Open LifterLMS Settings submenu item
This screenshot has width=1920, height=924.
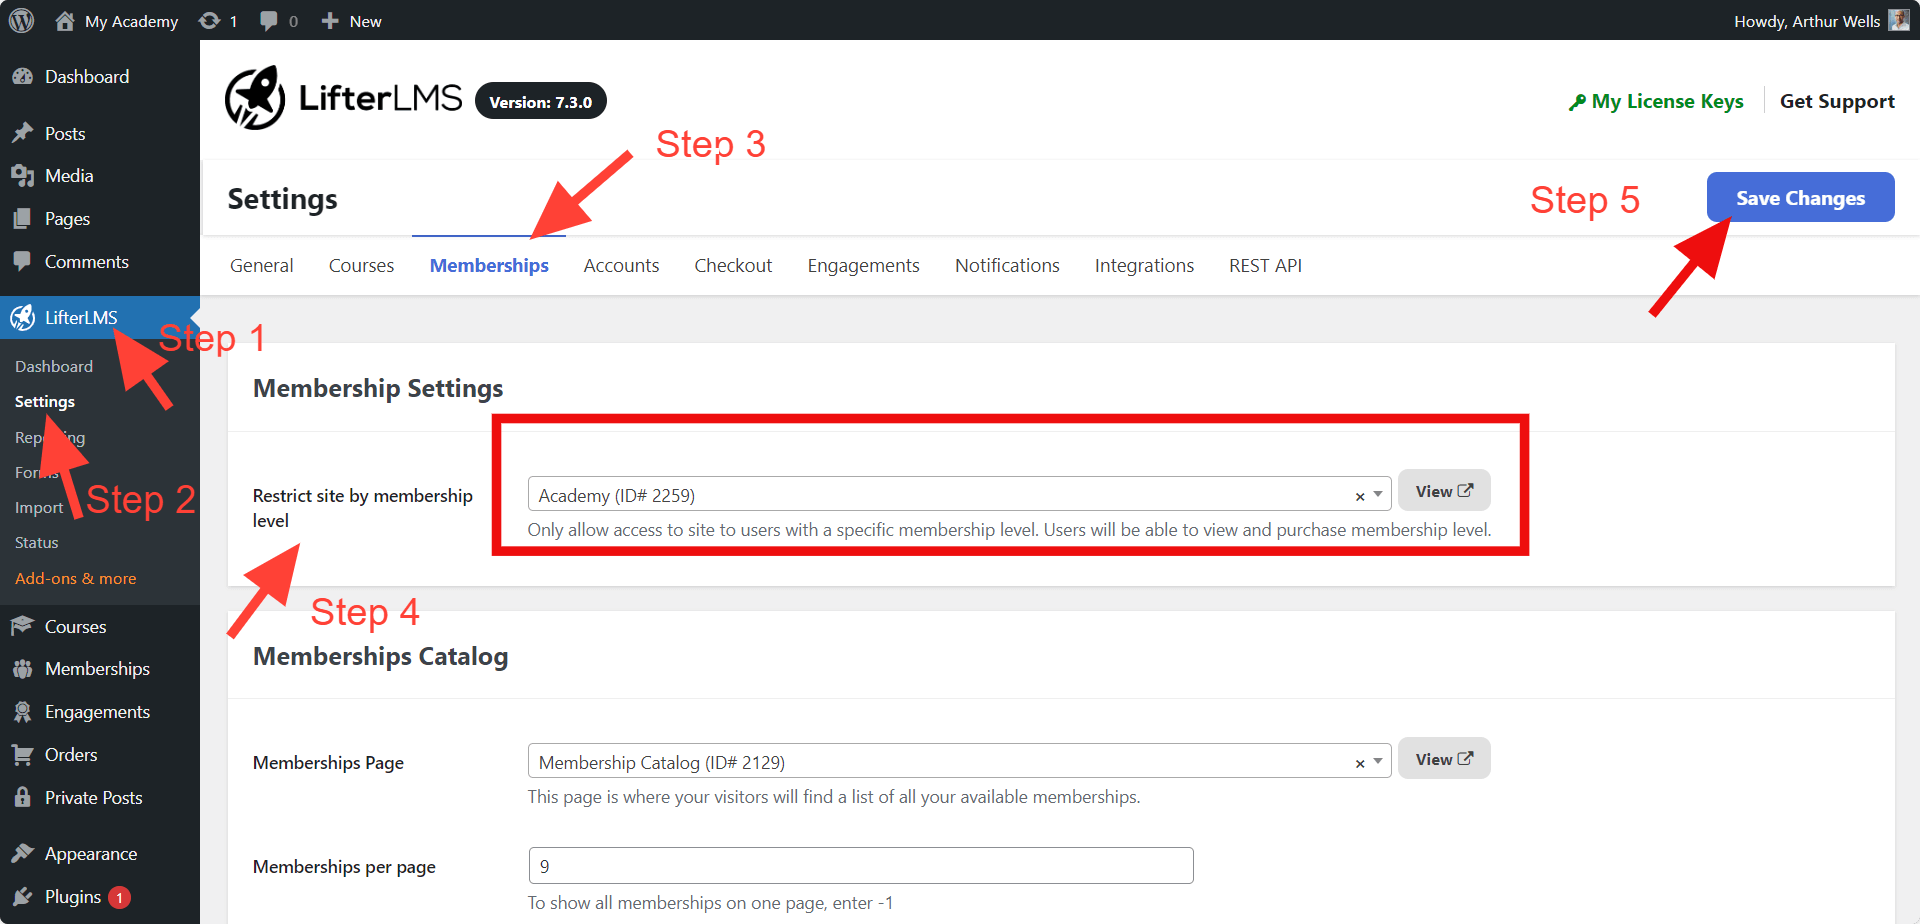point(45,402)
